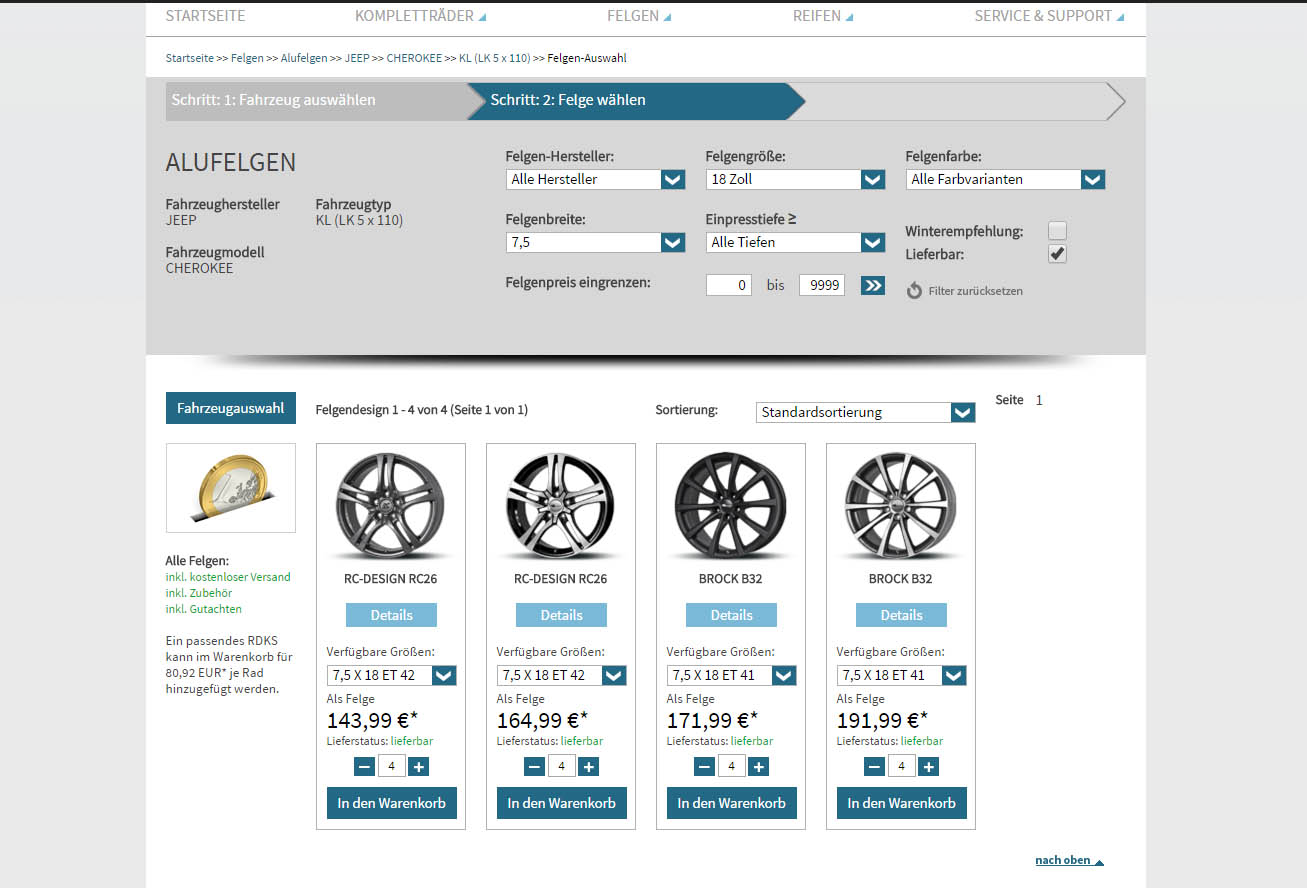Expand the Felgengröße 18 Zoll dropdown
This screenshot has width=1307, height=888.
[795, 180]
